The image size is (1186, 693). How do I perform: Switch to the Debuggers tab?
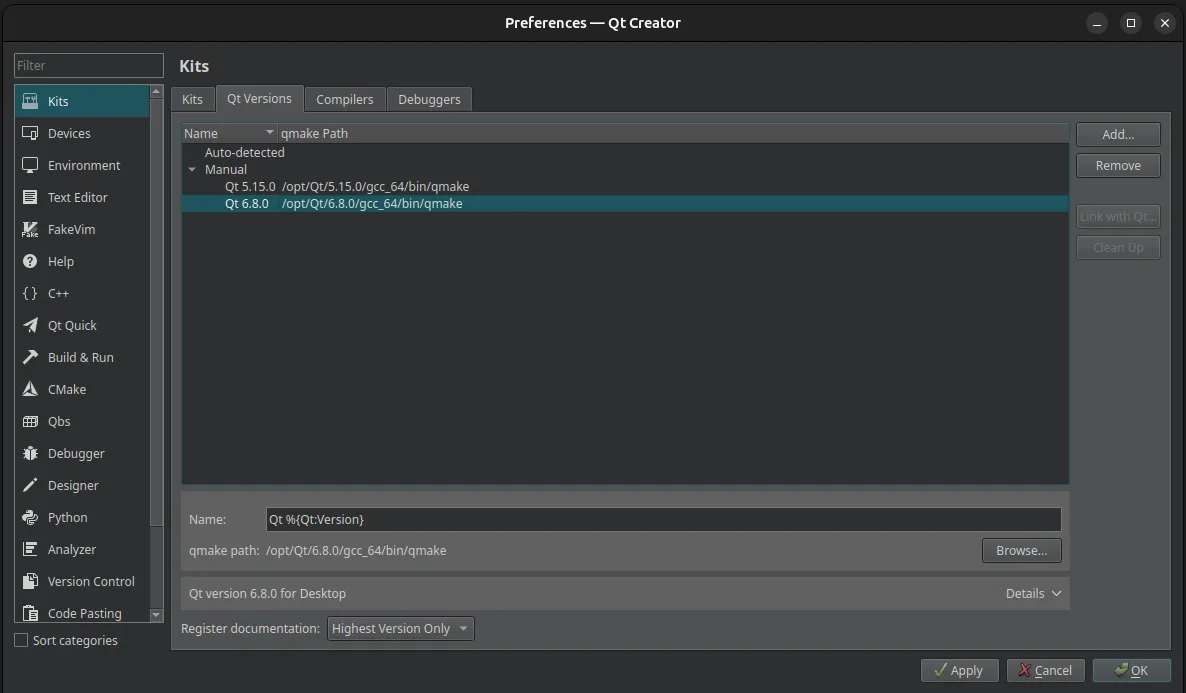tap(428, 99)
